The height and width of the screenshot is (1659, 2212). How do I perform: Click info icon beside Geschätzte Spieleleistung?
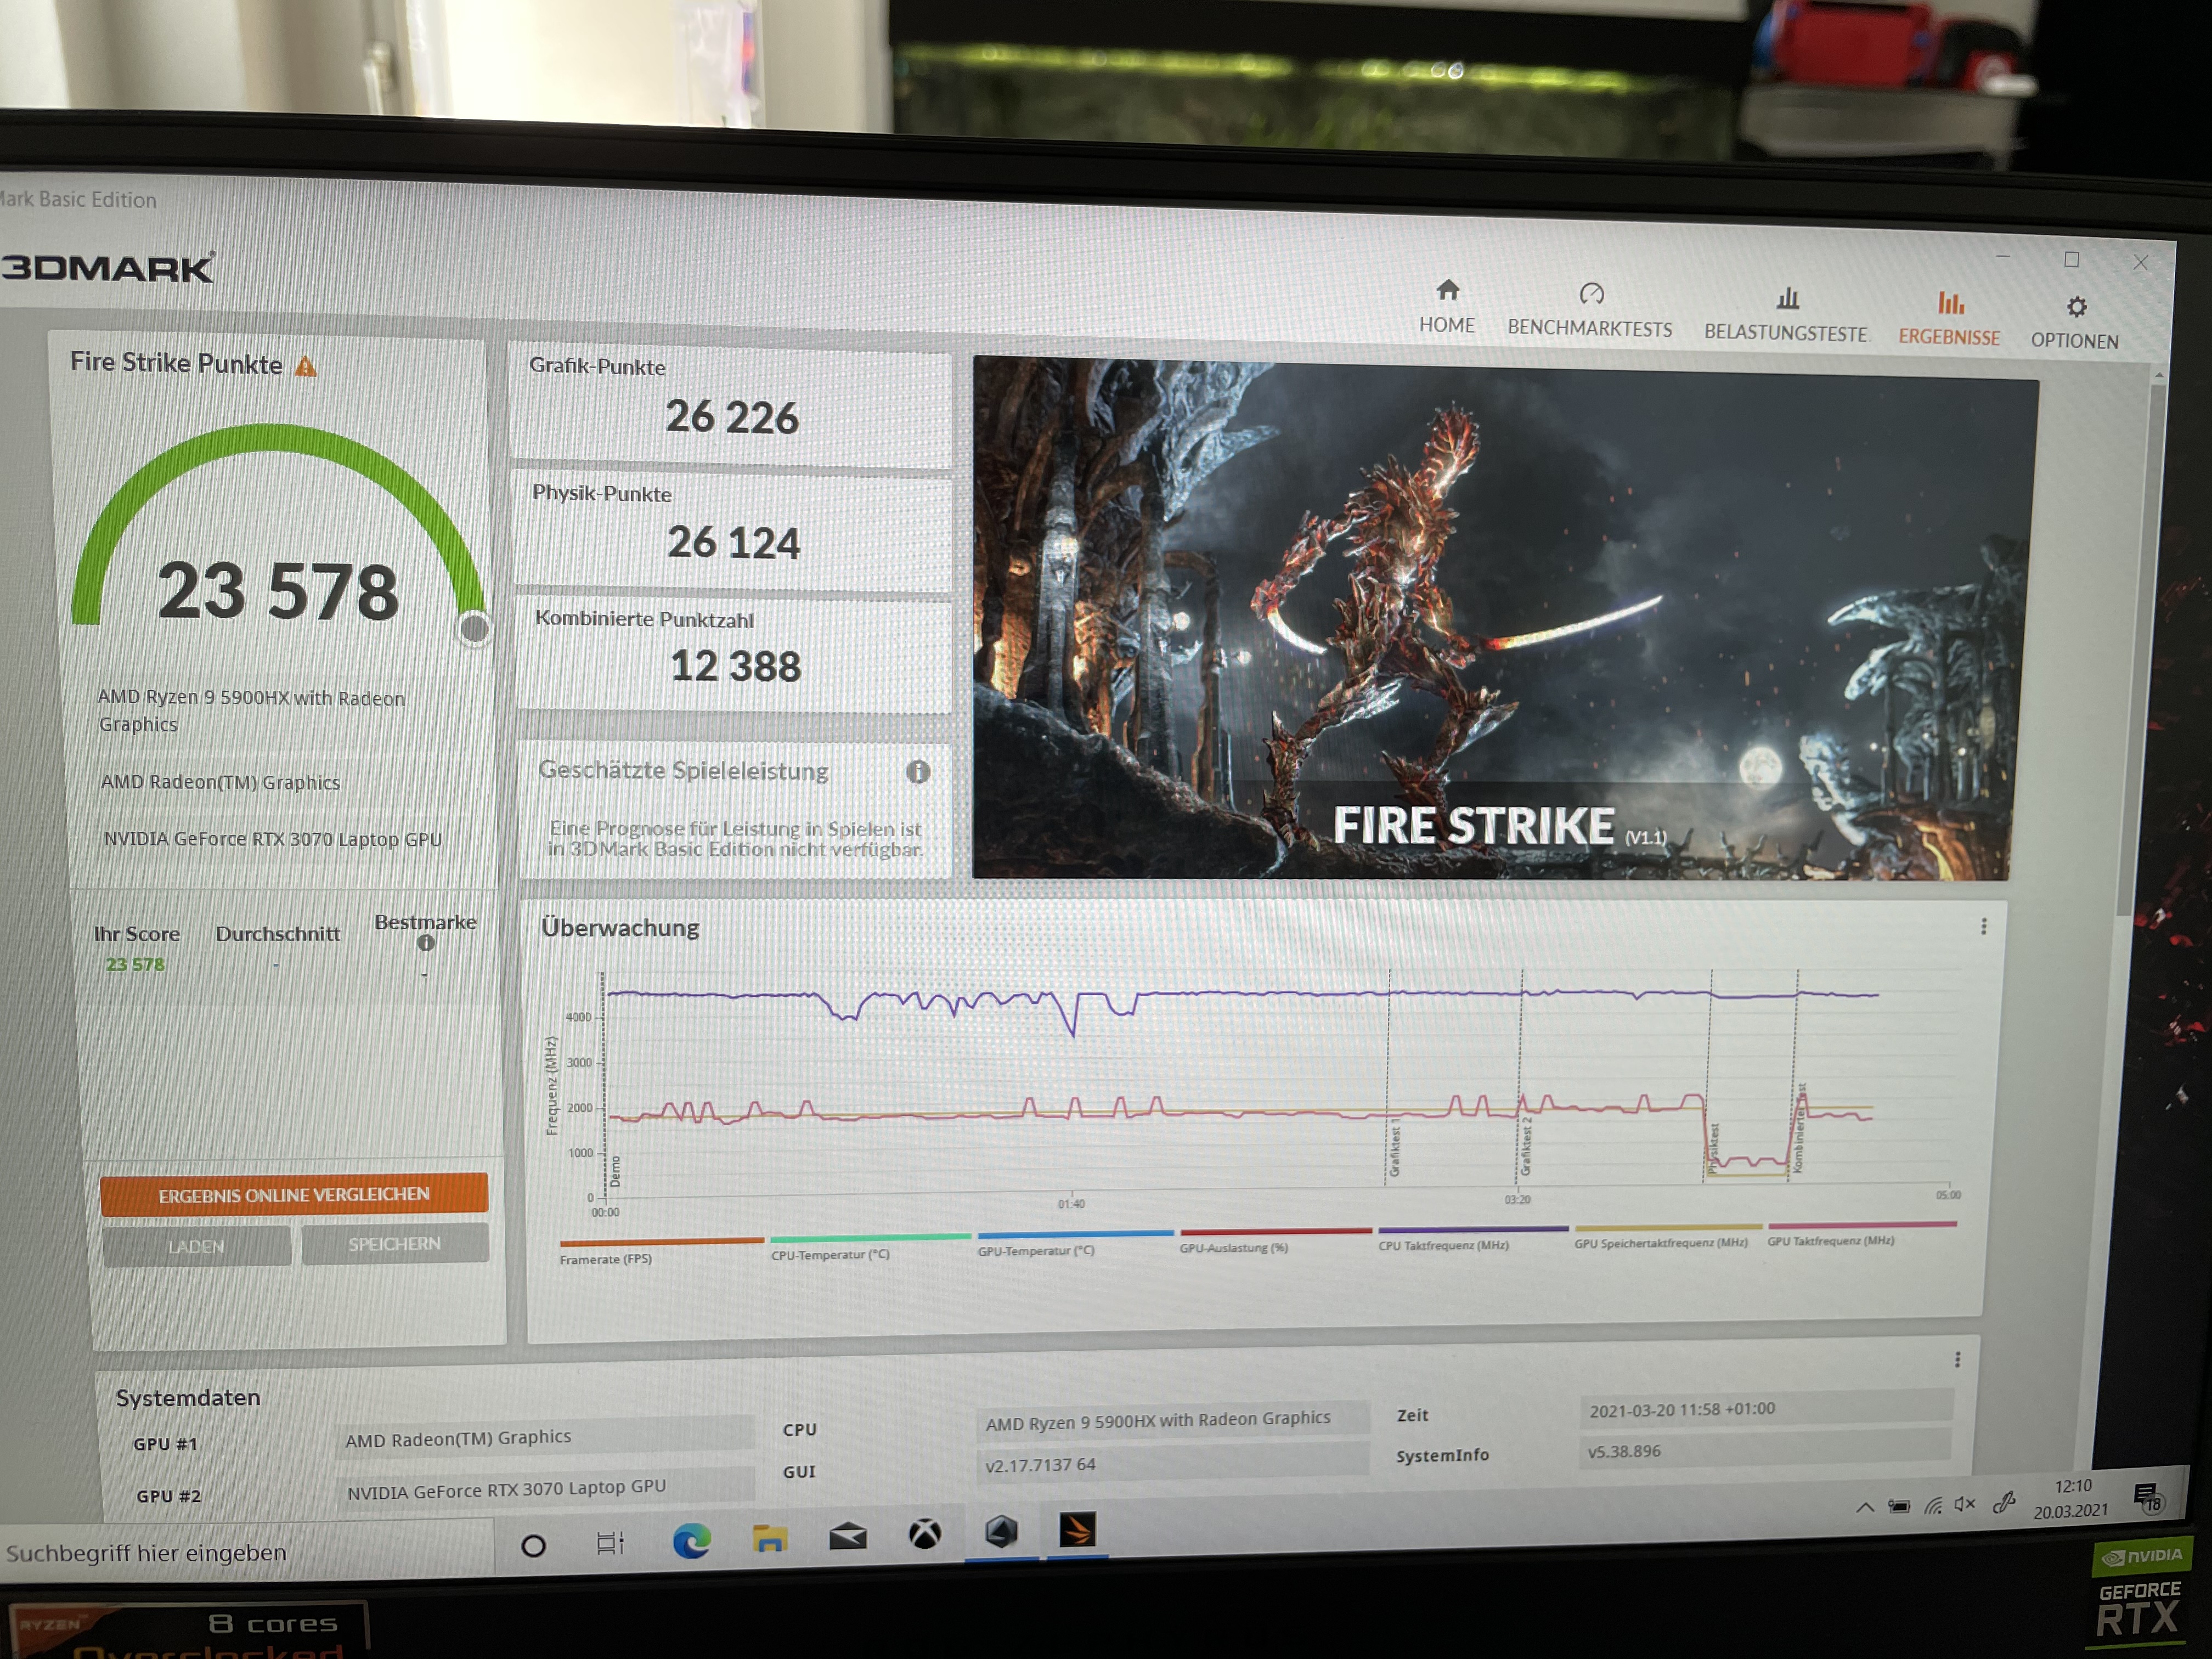pyautogui.click(x=918, y=771)
